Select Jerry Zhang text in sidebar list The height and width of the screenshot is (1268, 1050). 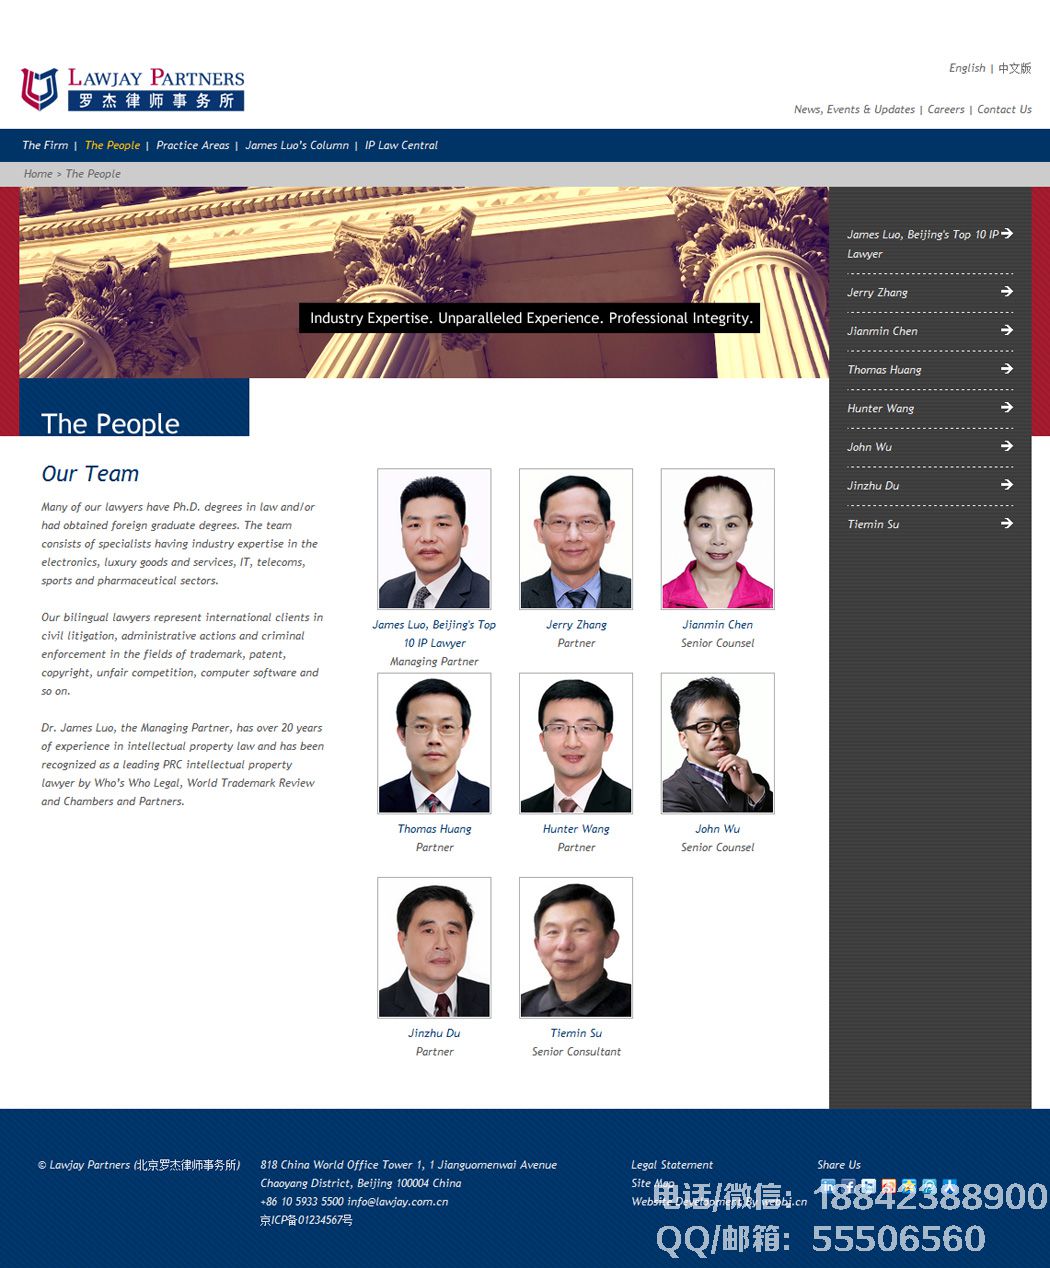click(877, 293)
